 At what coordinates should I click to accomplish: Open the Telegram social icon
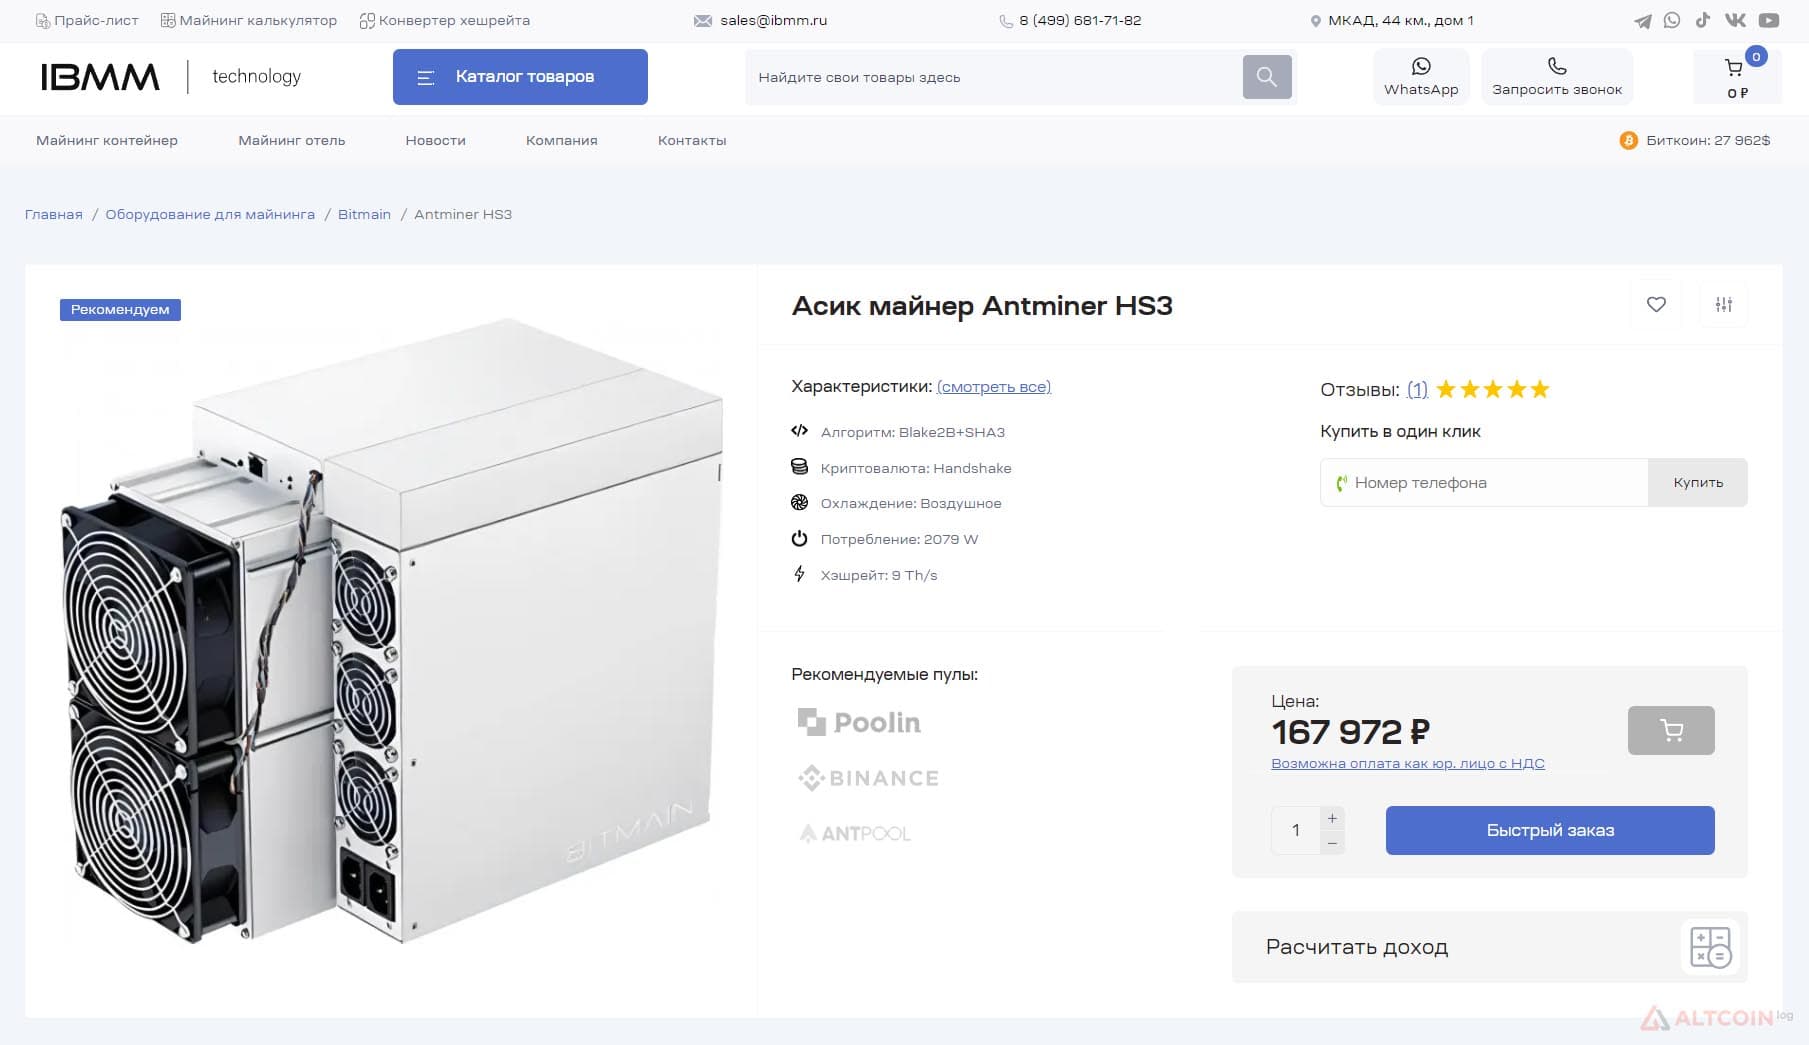pyautogui.click(x=1643, y=20)
